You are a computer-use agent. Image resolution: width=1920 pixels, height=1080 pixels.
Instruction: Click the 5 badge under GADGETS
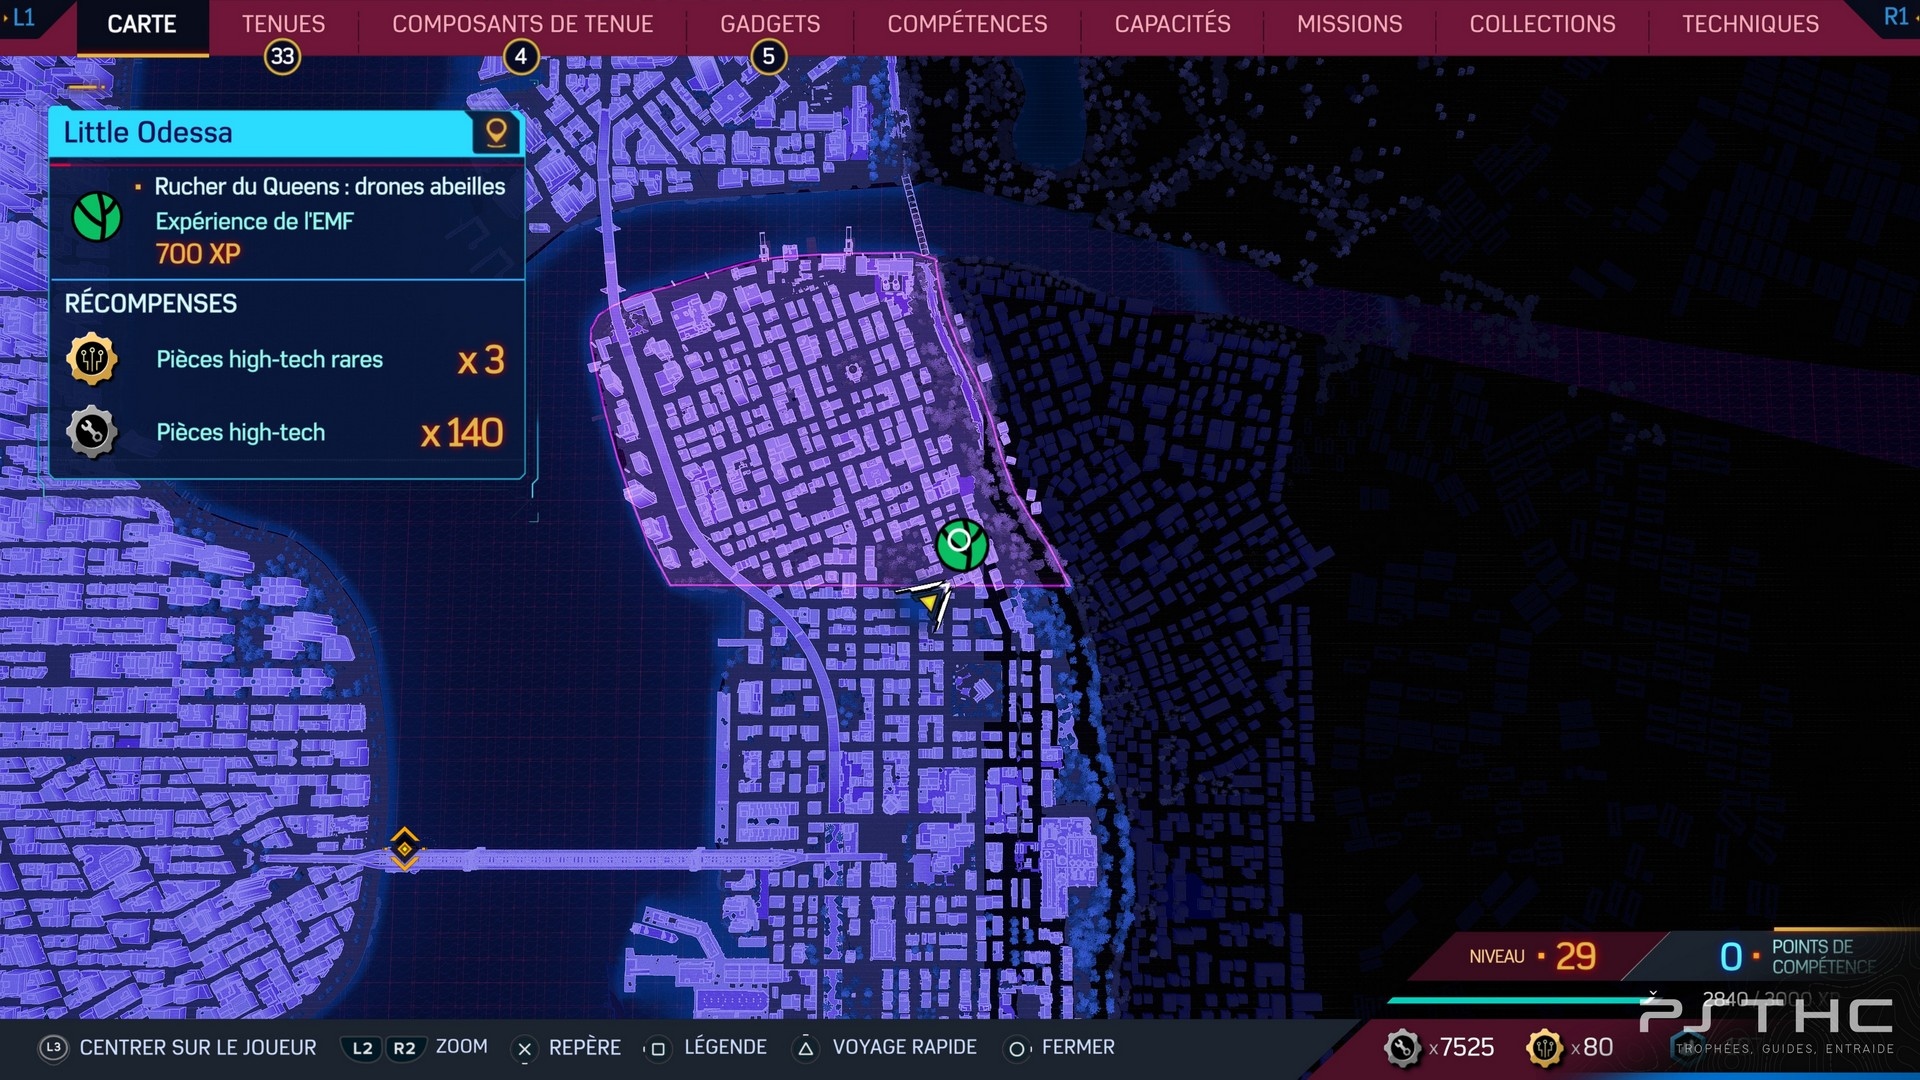click(x=768, y=57)
